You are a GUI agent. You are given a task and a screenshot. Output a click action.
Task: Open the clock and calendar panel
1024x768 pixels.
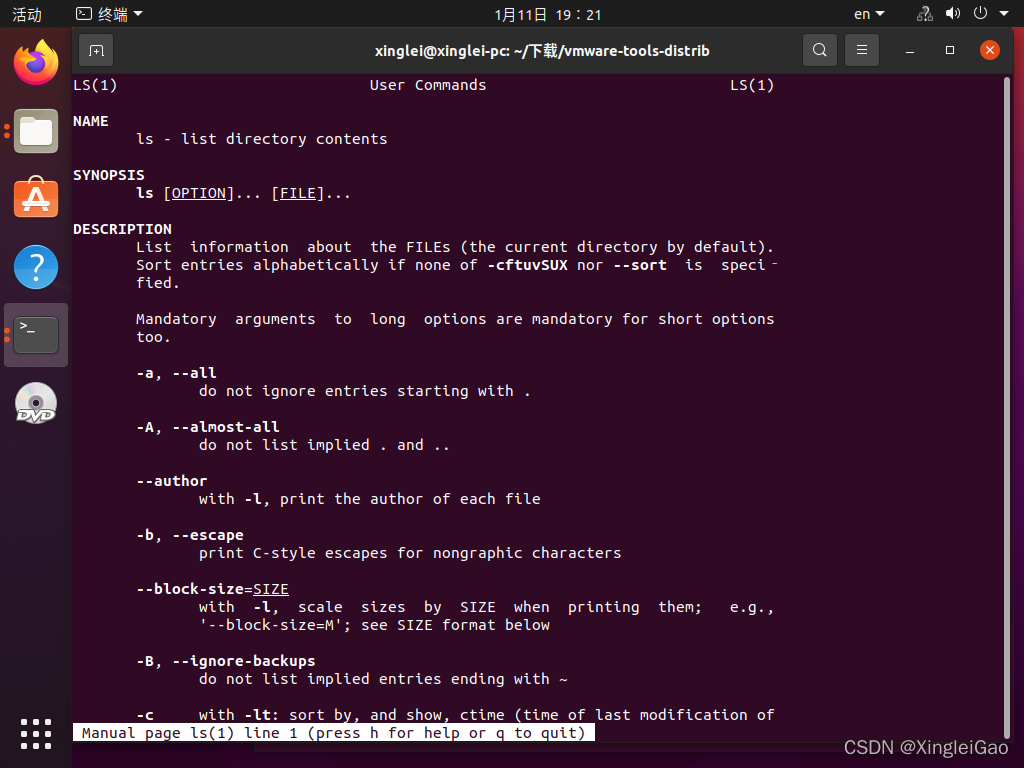[x=547, y=14]
